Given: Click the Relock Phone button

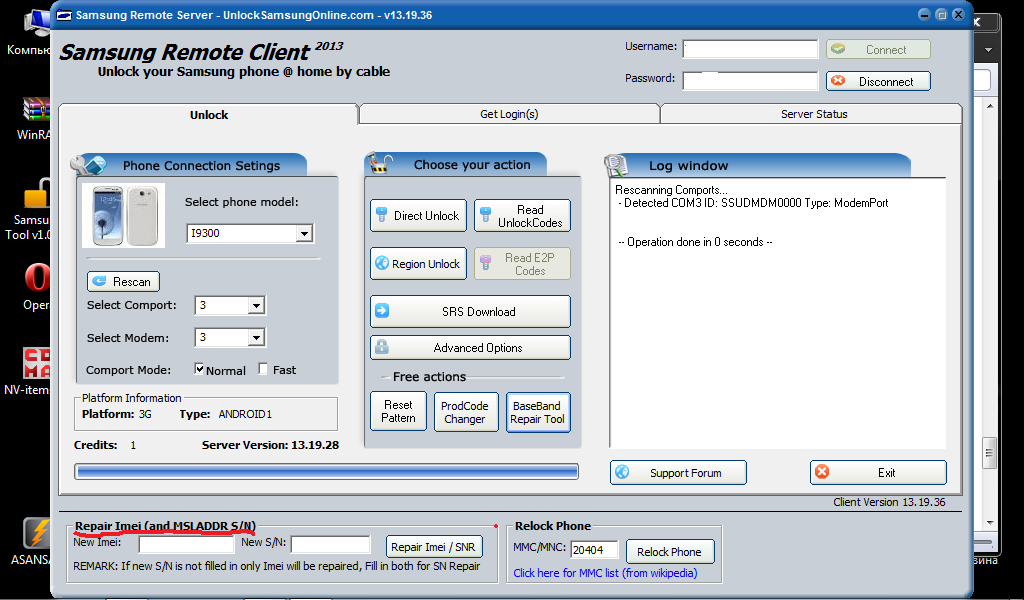Looking at the screenshot, I should [669, 552].
